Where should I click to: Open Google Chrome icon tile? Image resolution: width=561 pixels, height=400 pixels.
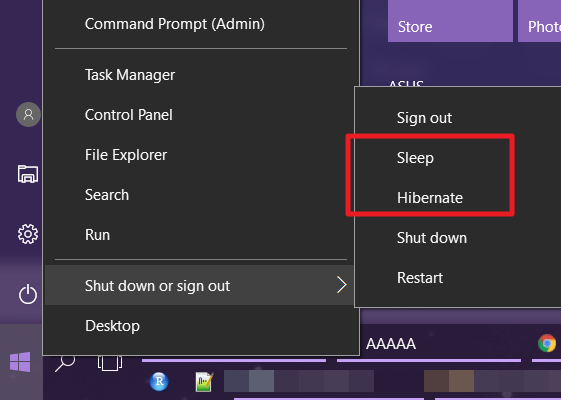(x=547, y=343)
